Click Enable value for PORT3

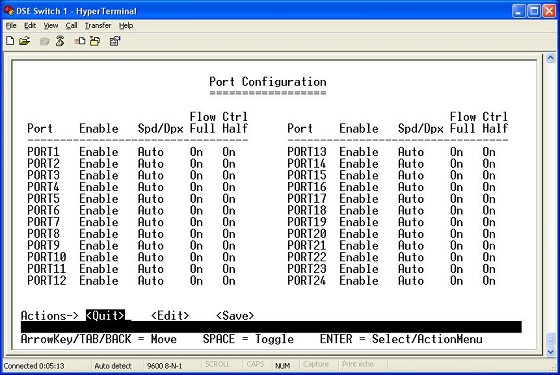coord(99,175)
